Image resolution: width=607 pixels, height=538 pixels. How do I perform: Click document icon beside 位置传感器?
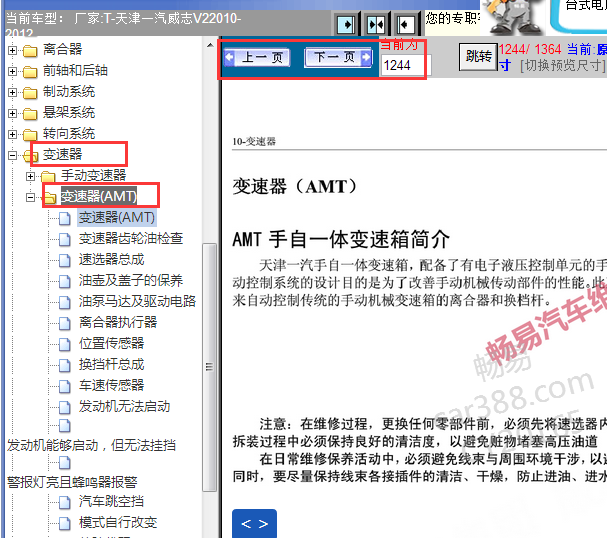point(65,344)
